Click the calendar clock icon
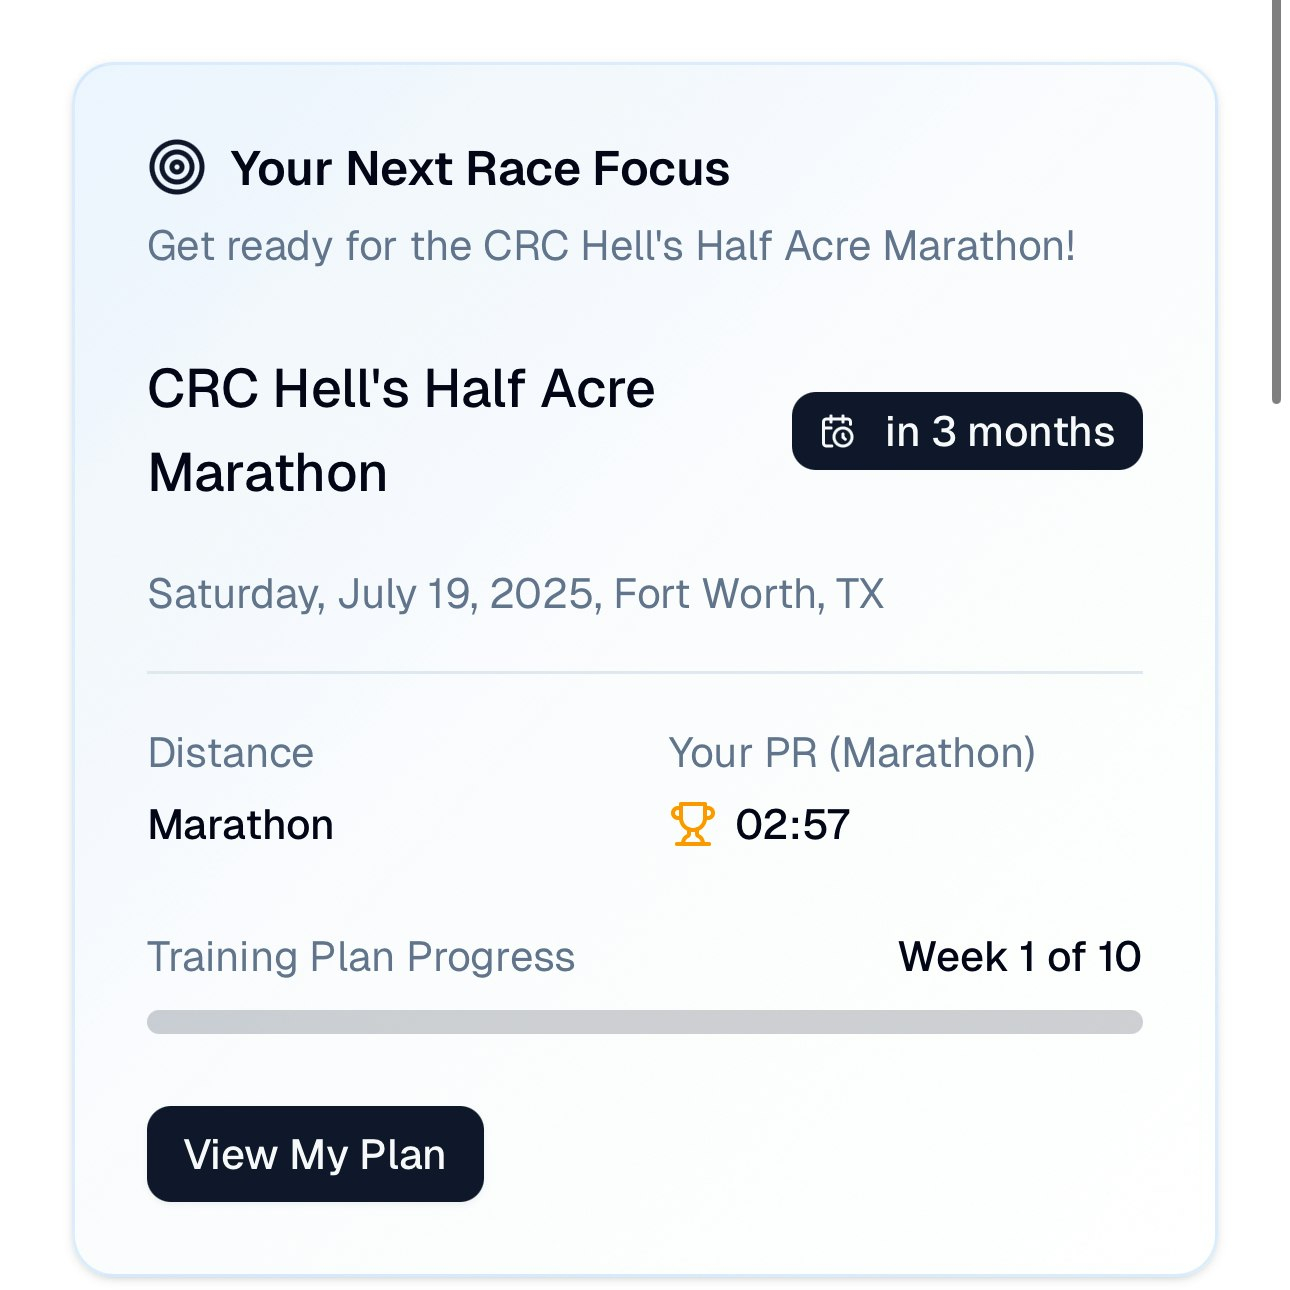 pyautogui.click(x=837, y=432)
